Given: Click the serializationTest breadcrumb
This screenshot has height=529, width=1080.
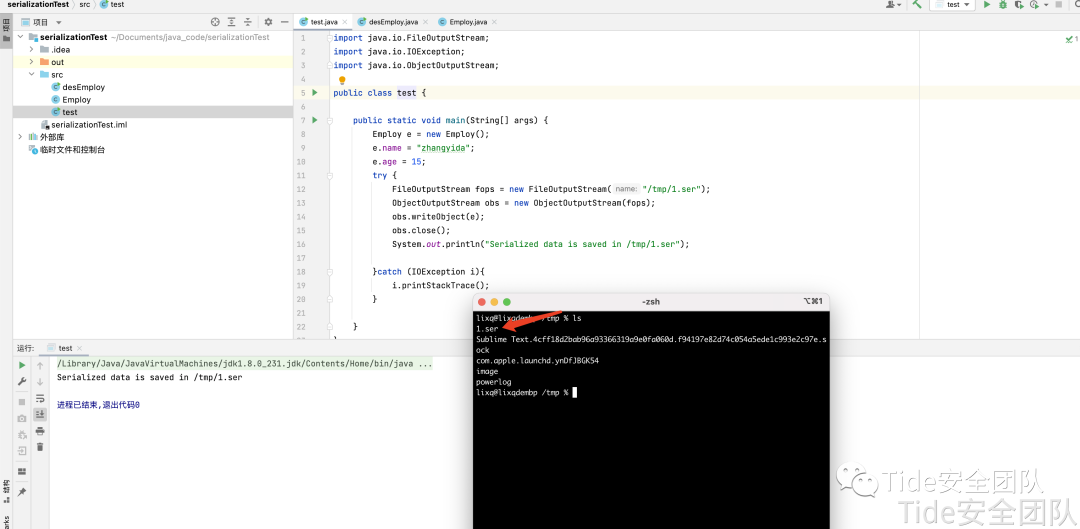Looking at the screenshot, I should 39,4.
